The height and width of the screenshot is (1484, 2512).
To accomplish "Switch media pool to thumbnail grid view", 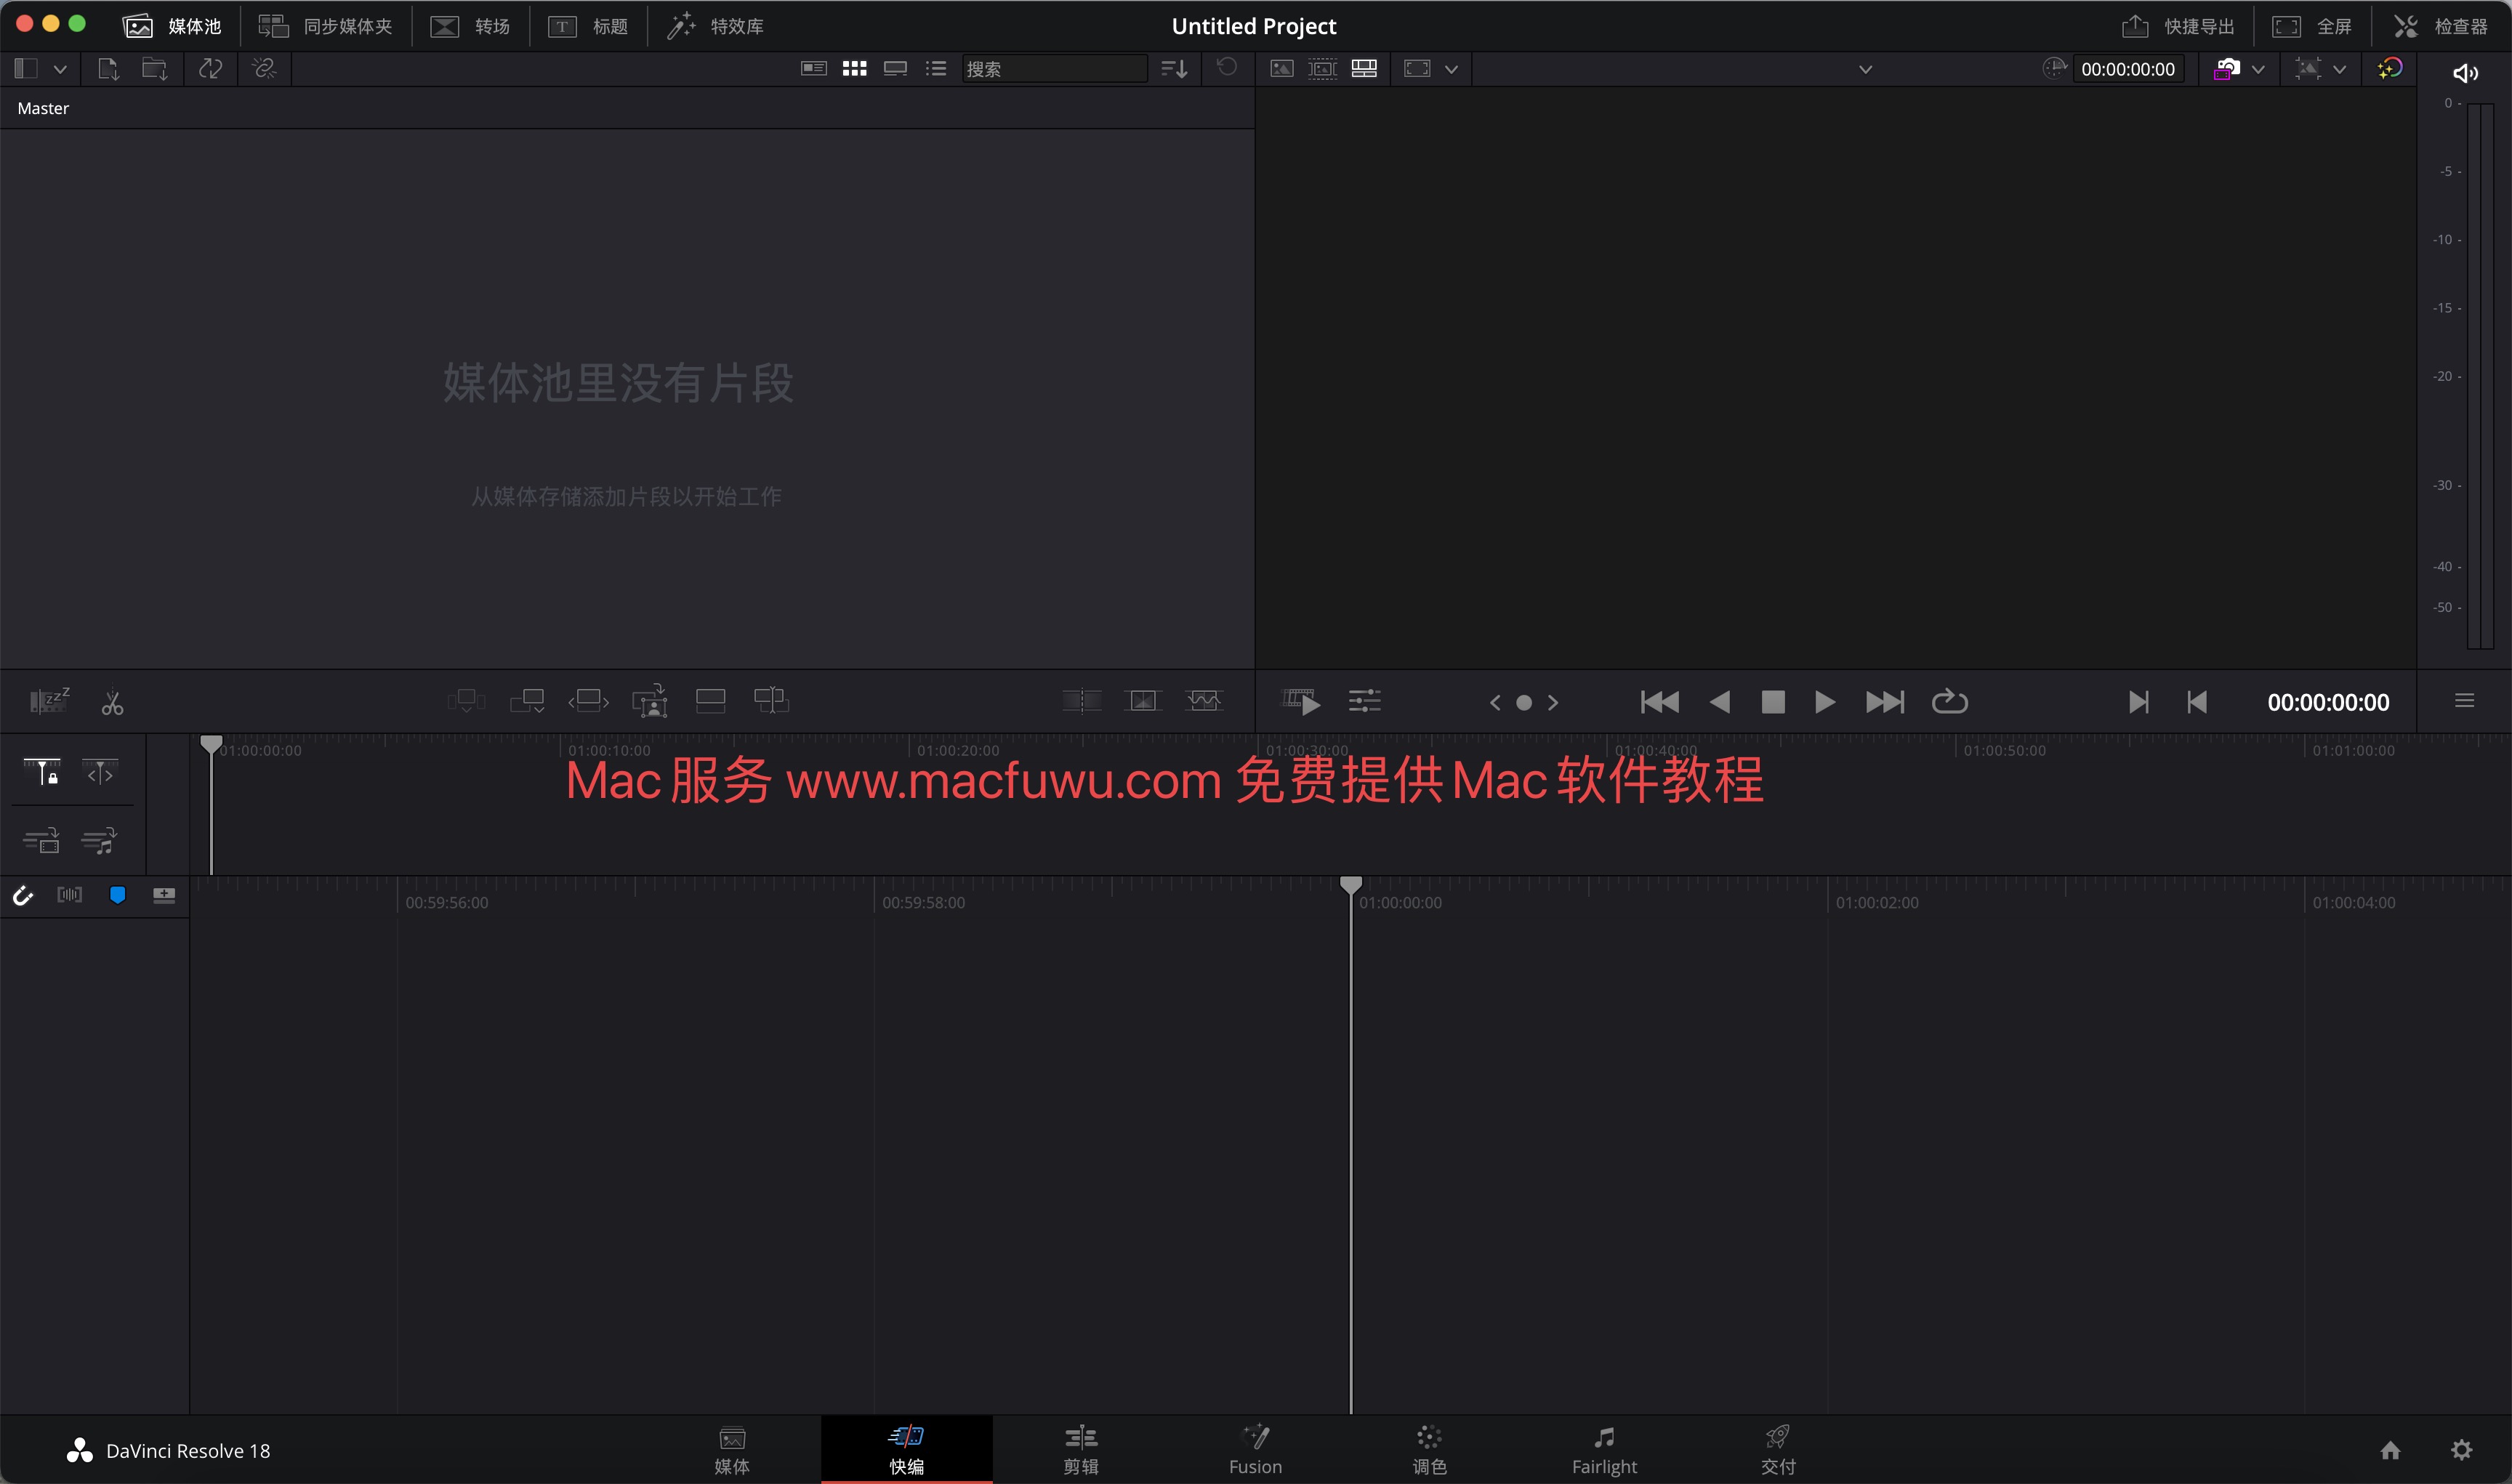I will 854,68.
